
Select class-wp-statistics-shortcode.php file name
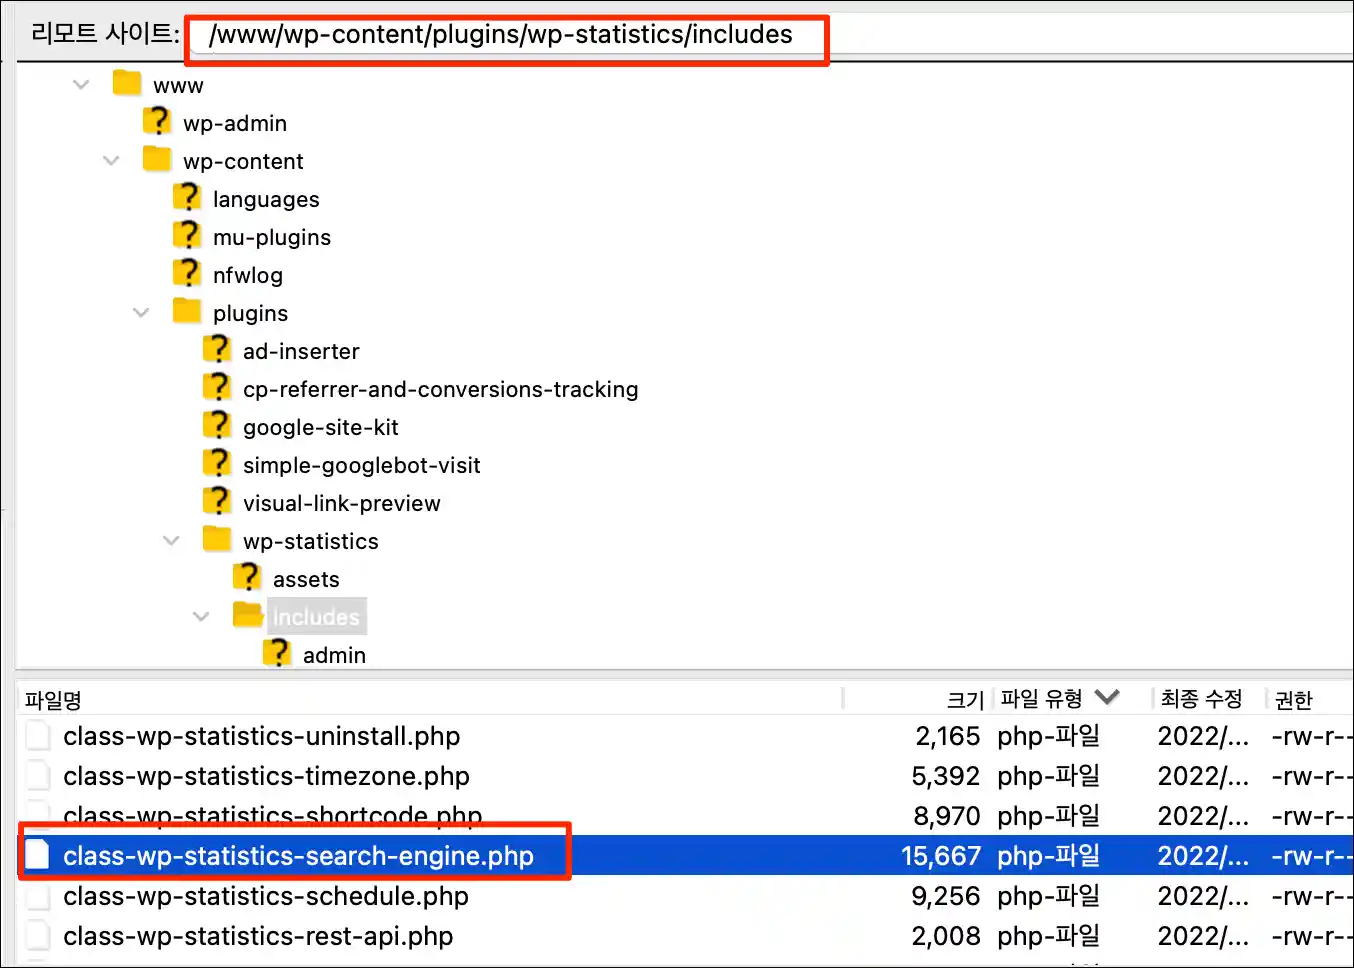pyautogui.click(x=272, y=817)
